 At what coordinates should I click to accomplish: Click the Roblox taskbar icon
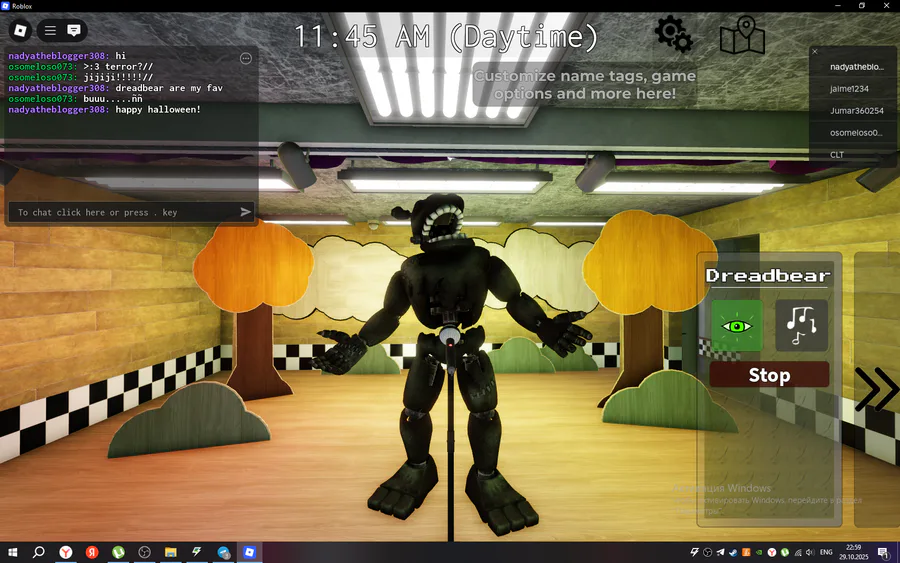(x=249, y=552)
